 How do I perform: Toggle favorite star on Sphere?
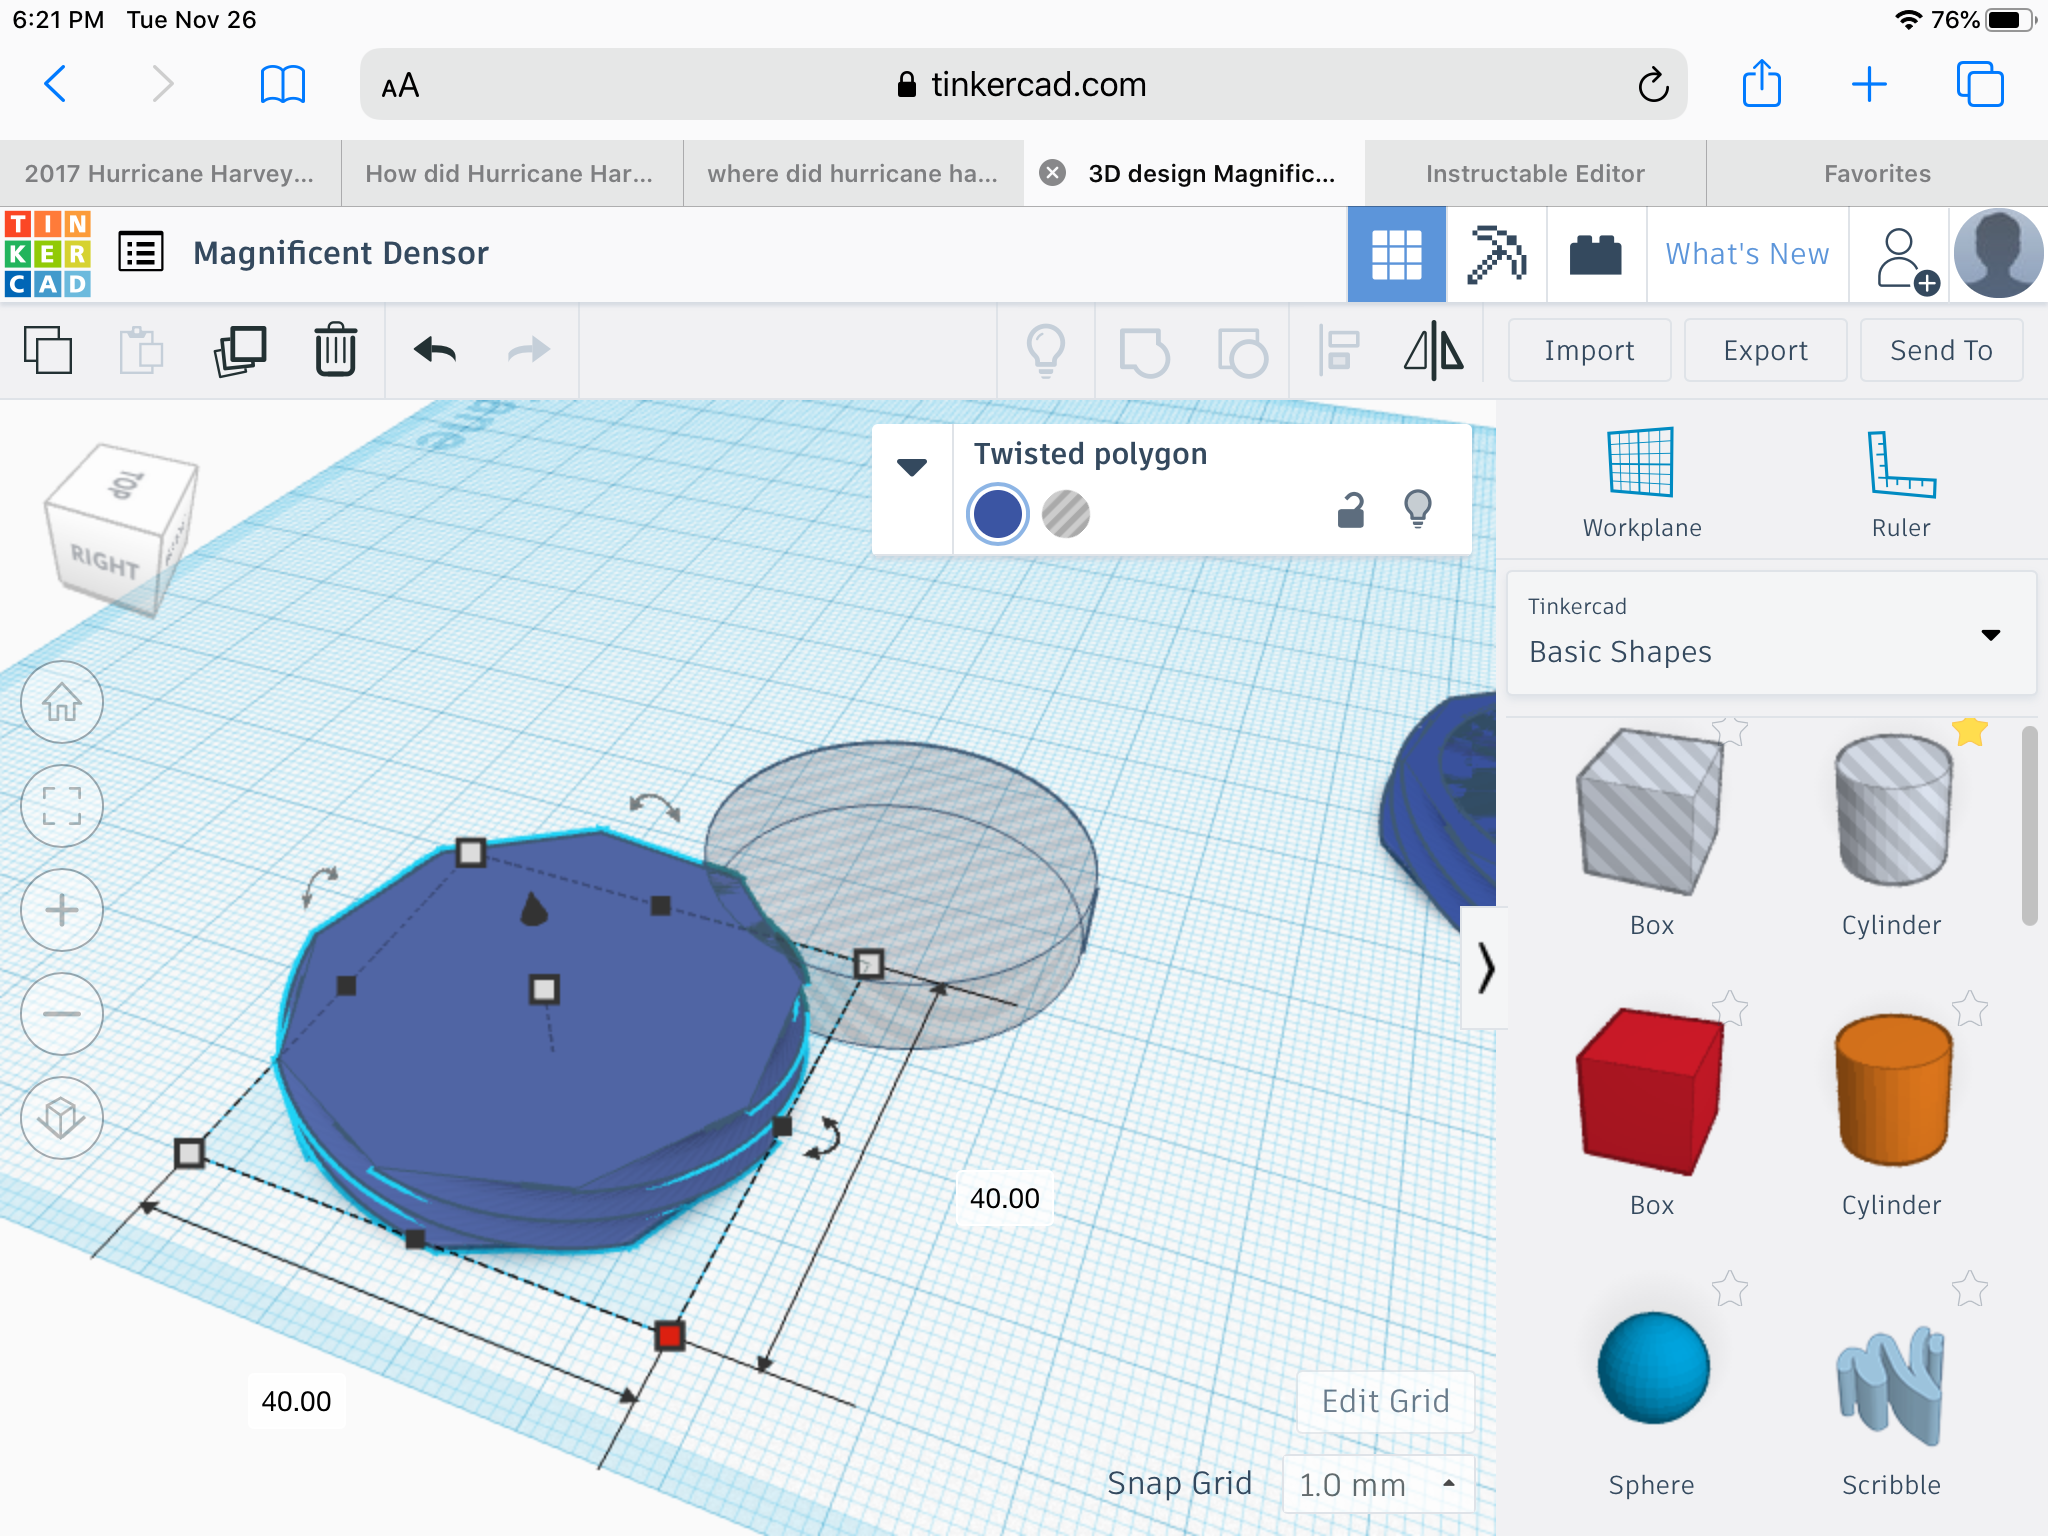point(1729,1289)
